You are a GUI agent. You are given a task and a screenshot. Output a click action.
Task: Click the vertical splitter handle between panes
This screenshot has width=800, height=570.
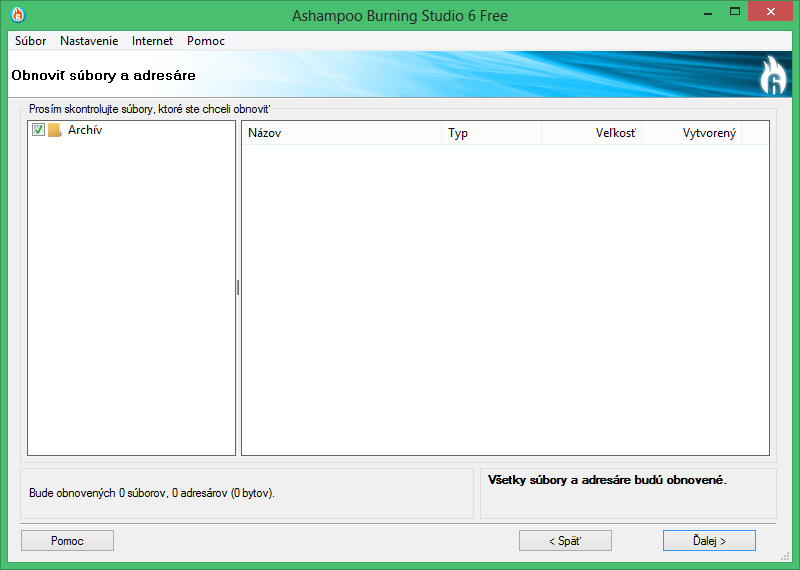pos(238,288)
